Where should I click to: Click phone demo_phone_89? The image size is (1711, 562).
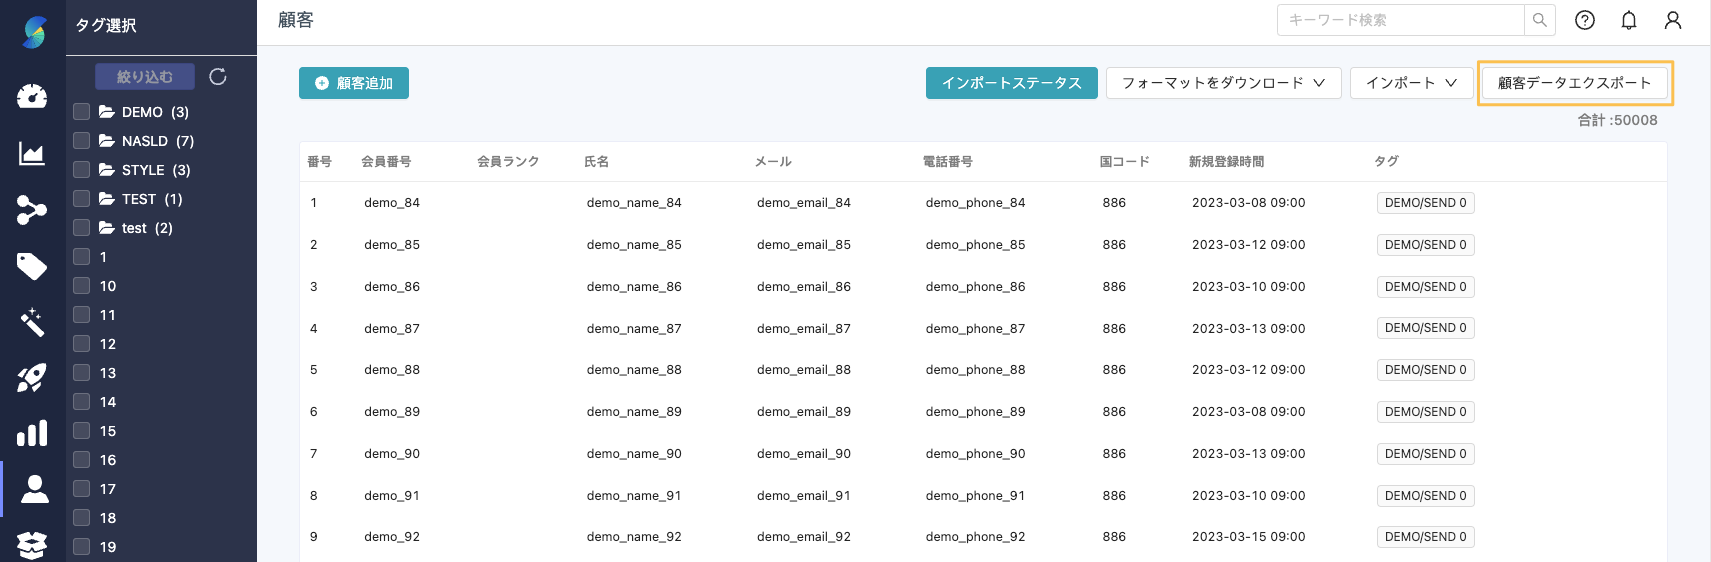975,412
